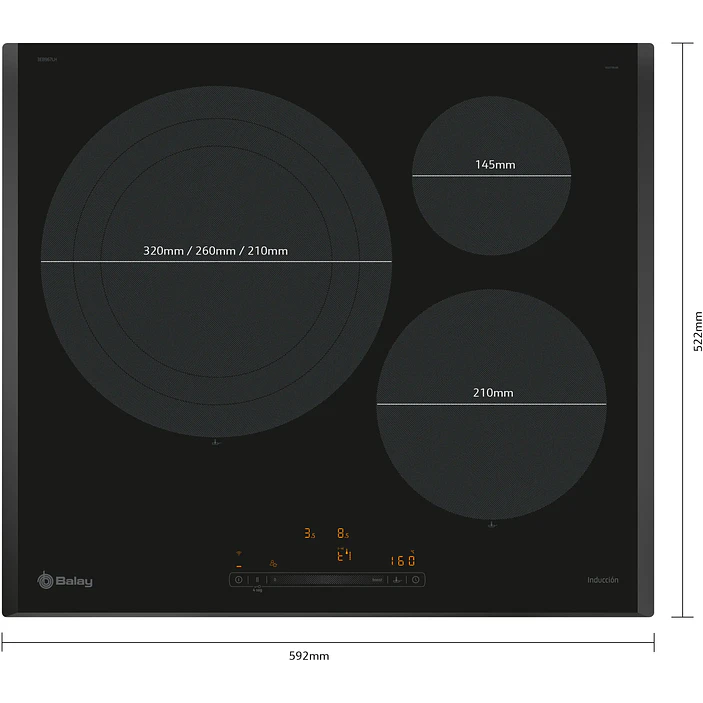
Task: Tap the boost end of power slider
Action: point(377,580)
